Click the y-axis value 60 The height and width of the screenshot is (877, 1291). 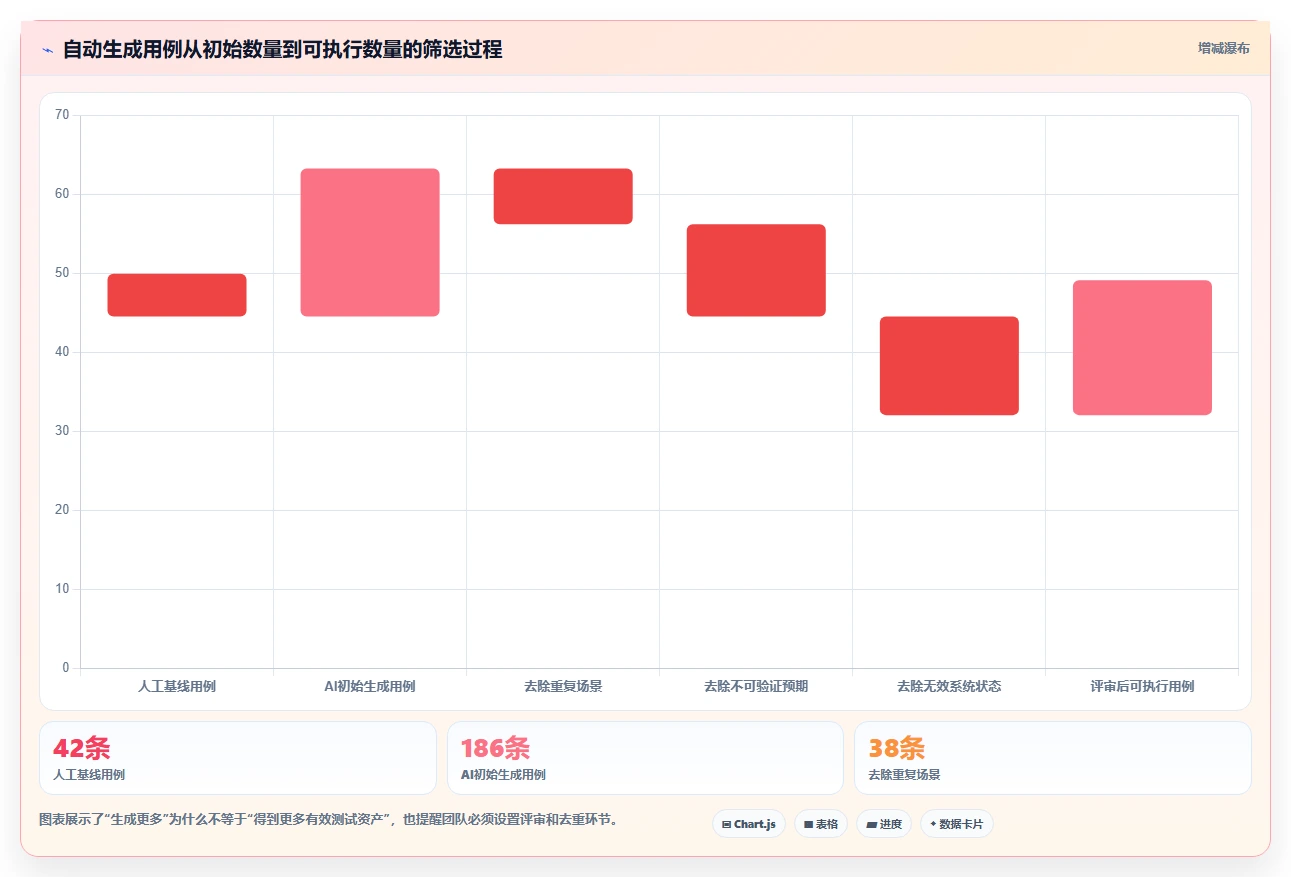pos(62,194)
